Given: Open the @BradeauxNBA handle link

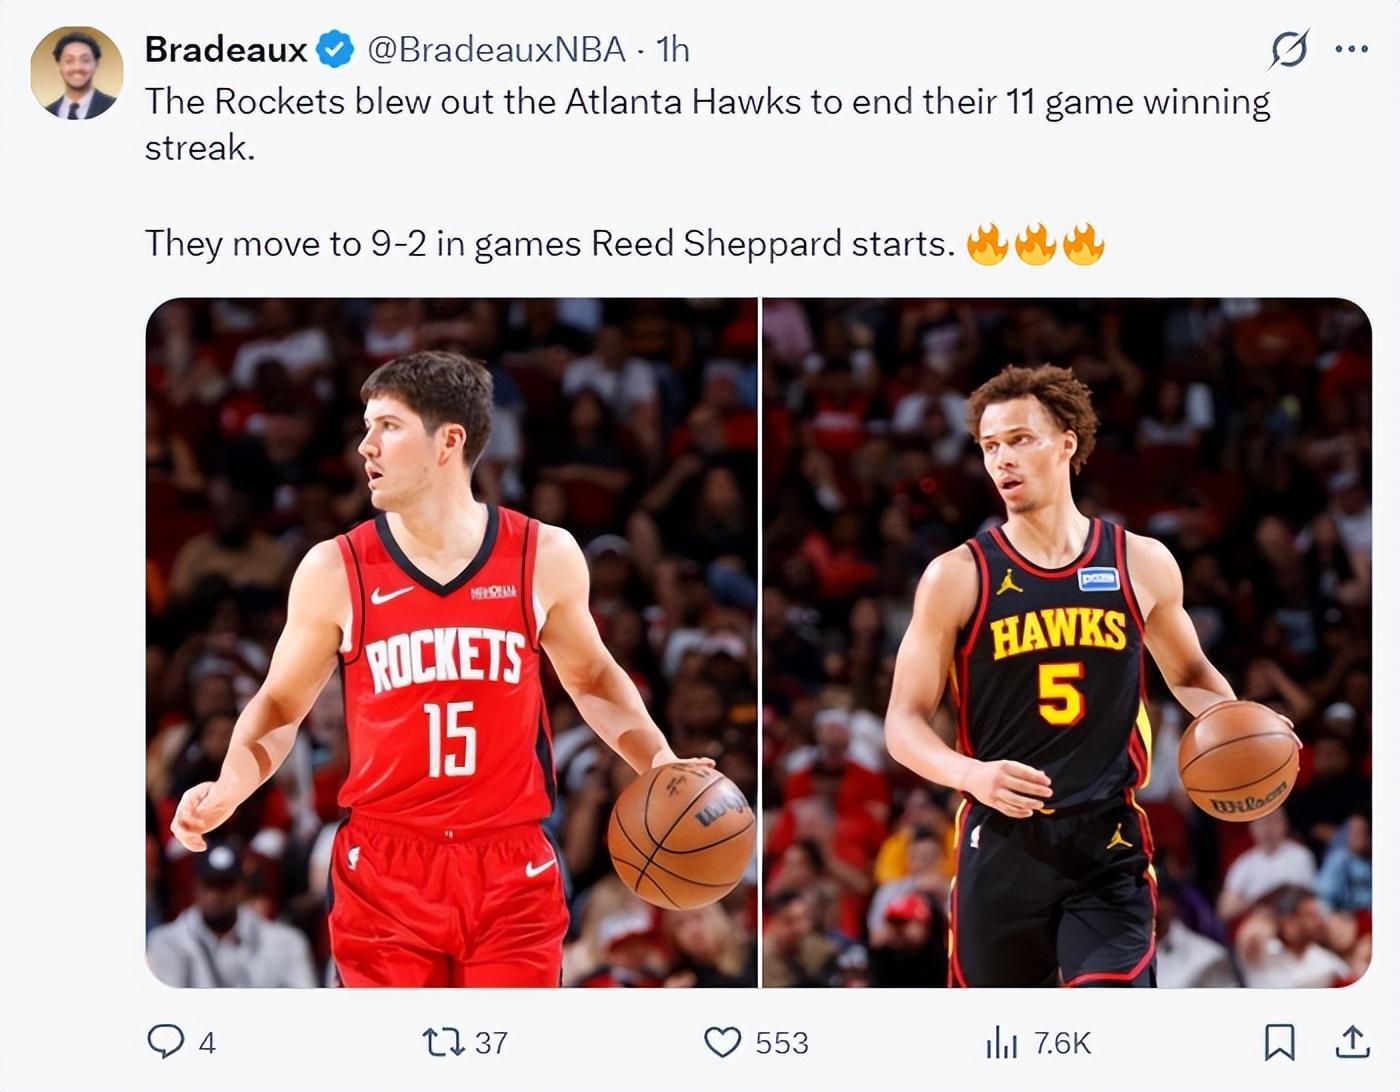Looking at the screenshot, I should [496, 49].
